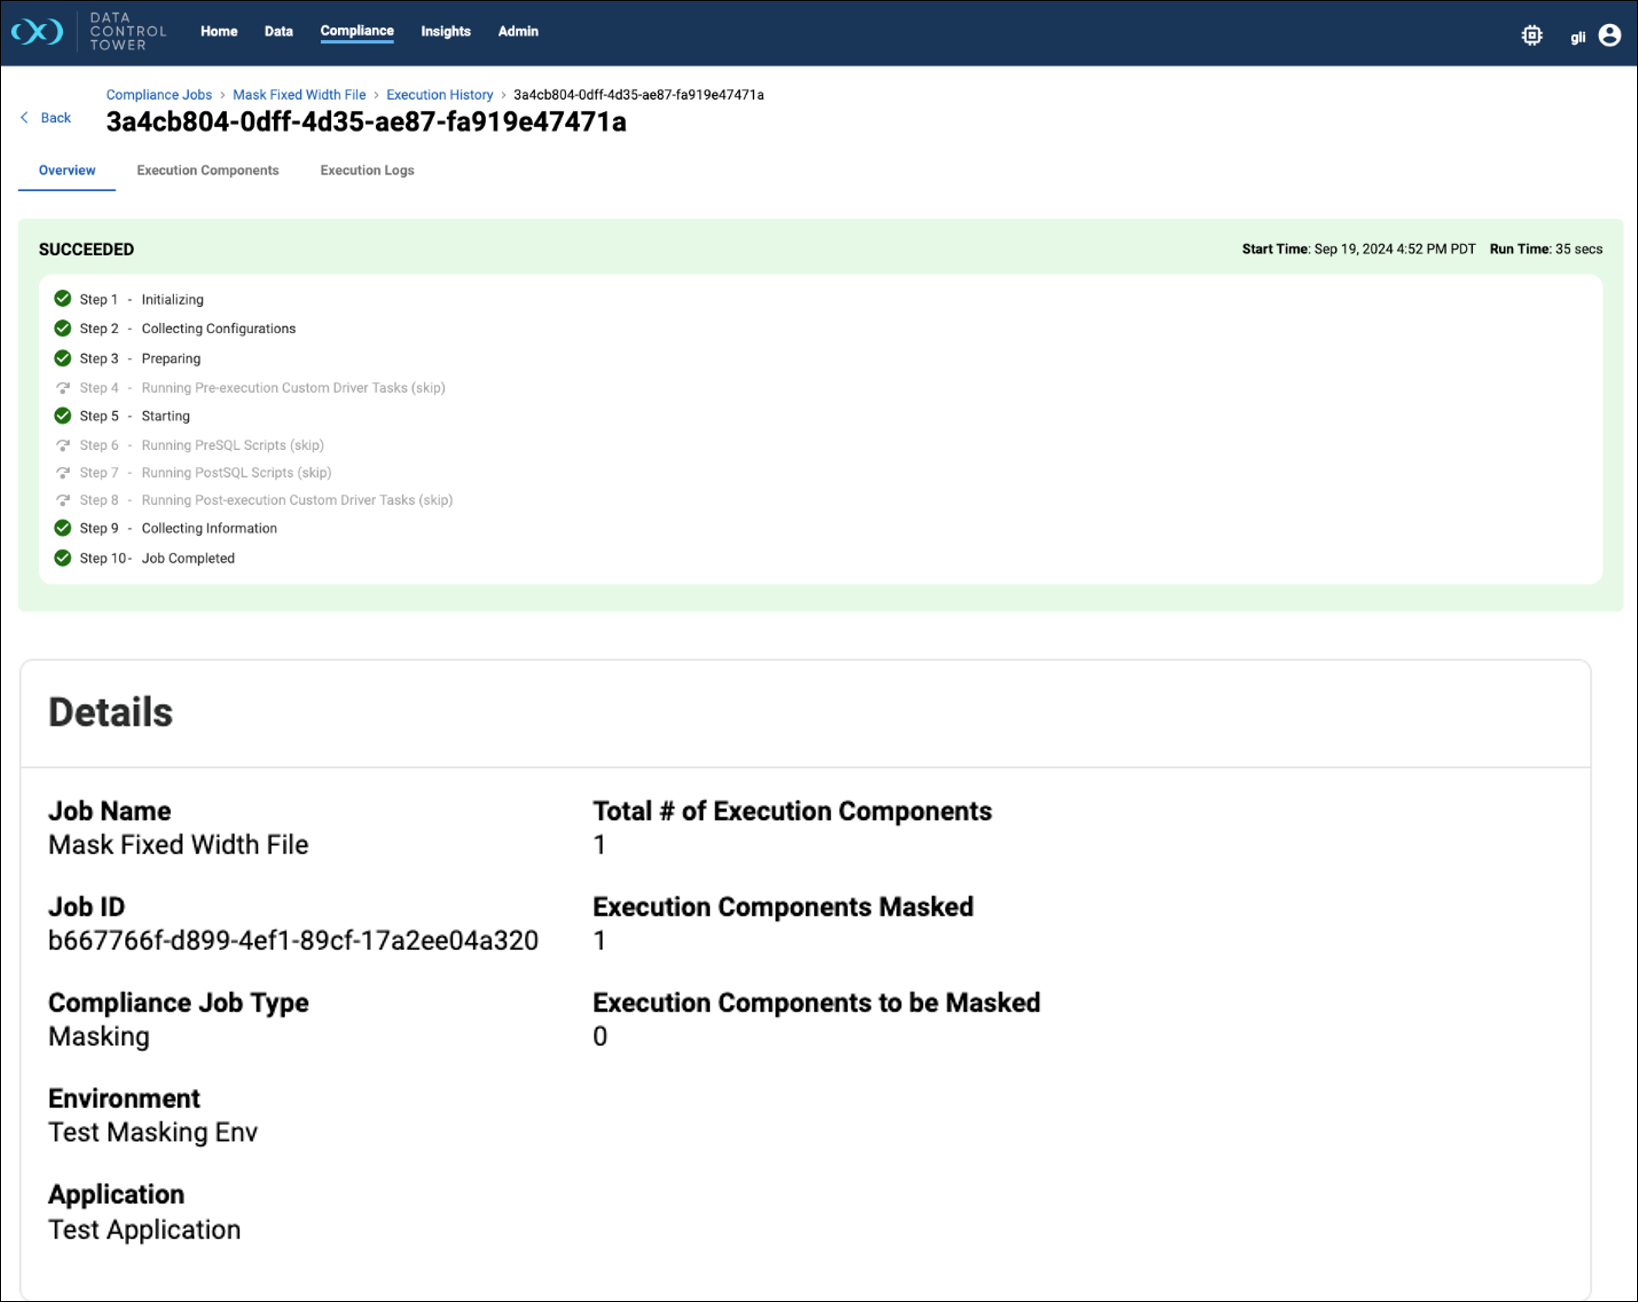Click green checkmark beside Collecting Configurations
Viewport: 1638px width, 1302px height.
(x=63, y=328)
